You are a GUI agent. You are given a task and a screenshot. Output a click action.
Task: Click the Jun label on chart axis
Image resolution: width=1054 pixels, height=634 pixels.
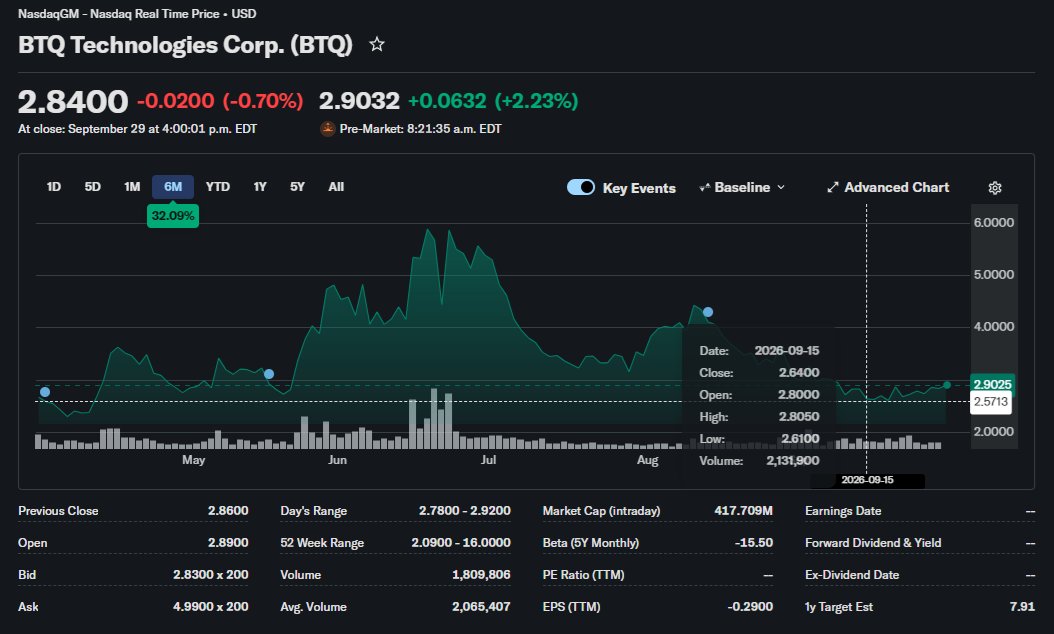pyautogui.click(x=337, y=460)
